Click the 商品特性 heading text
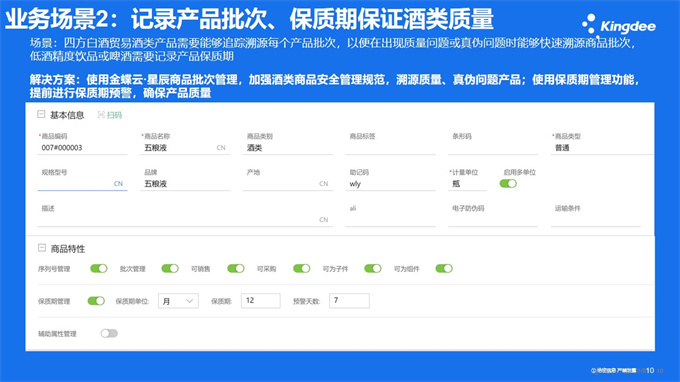The height and width of the screenshot is (382, 680). click(68, 248)
